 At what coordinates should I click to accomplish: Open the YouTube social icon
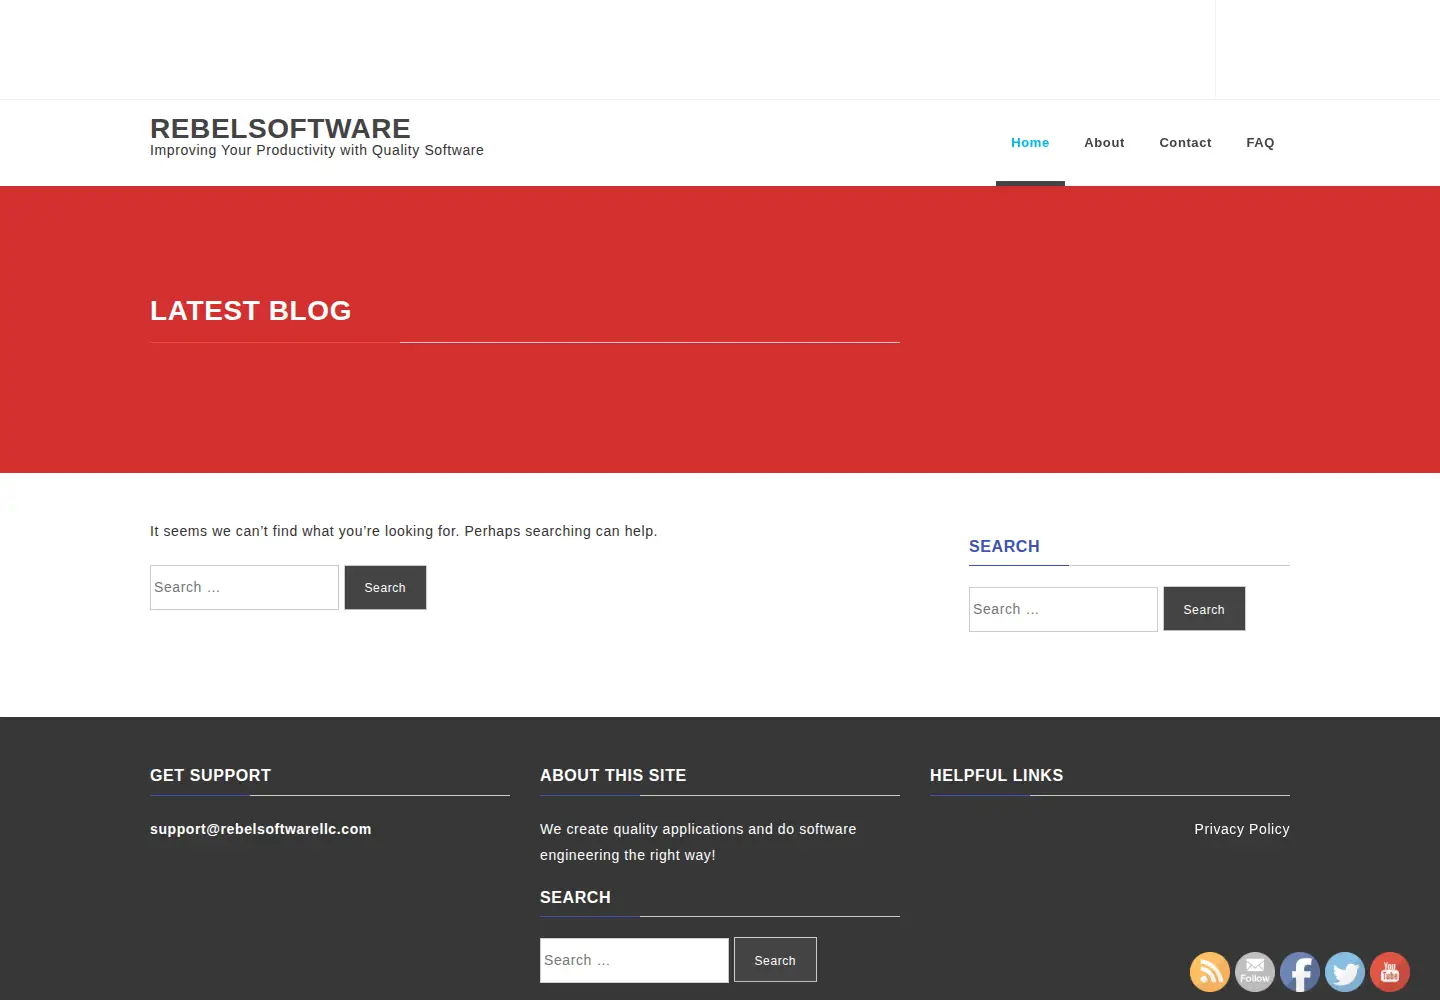(1390, 972)
